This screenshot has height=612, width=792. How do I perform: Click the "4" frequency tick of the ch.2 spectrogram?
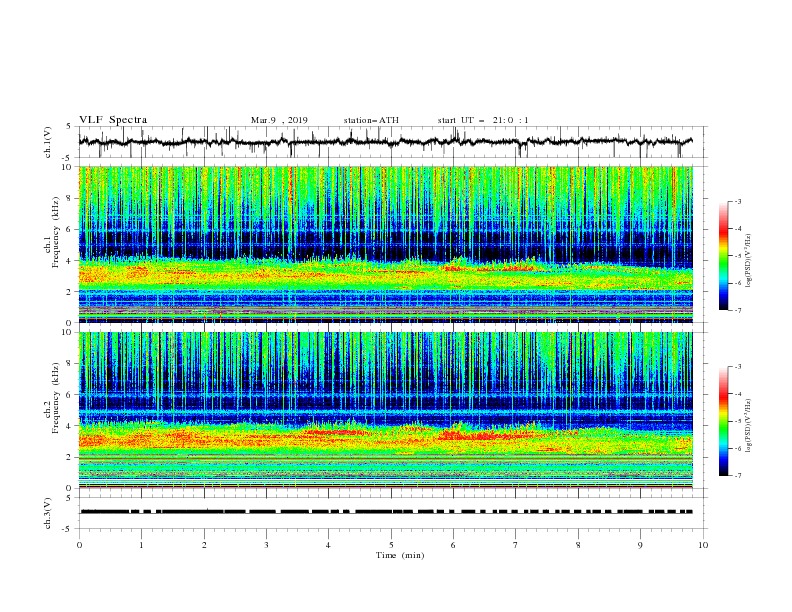pyautogui.click(x=71, y=426)
